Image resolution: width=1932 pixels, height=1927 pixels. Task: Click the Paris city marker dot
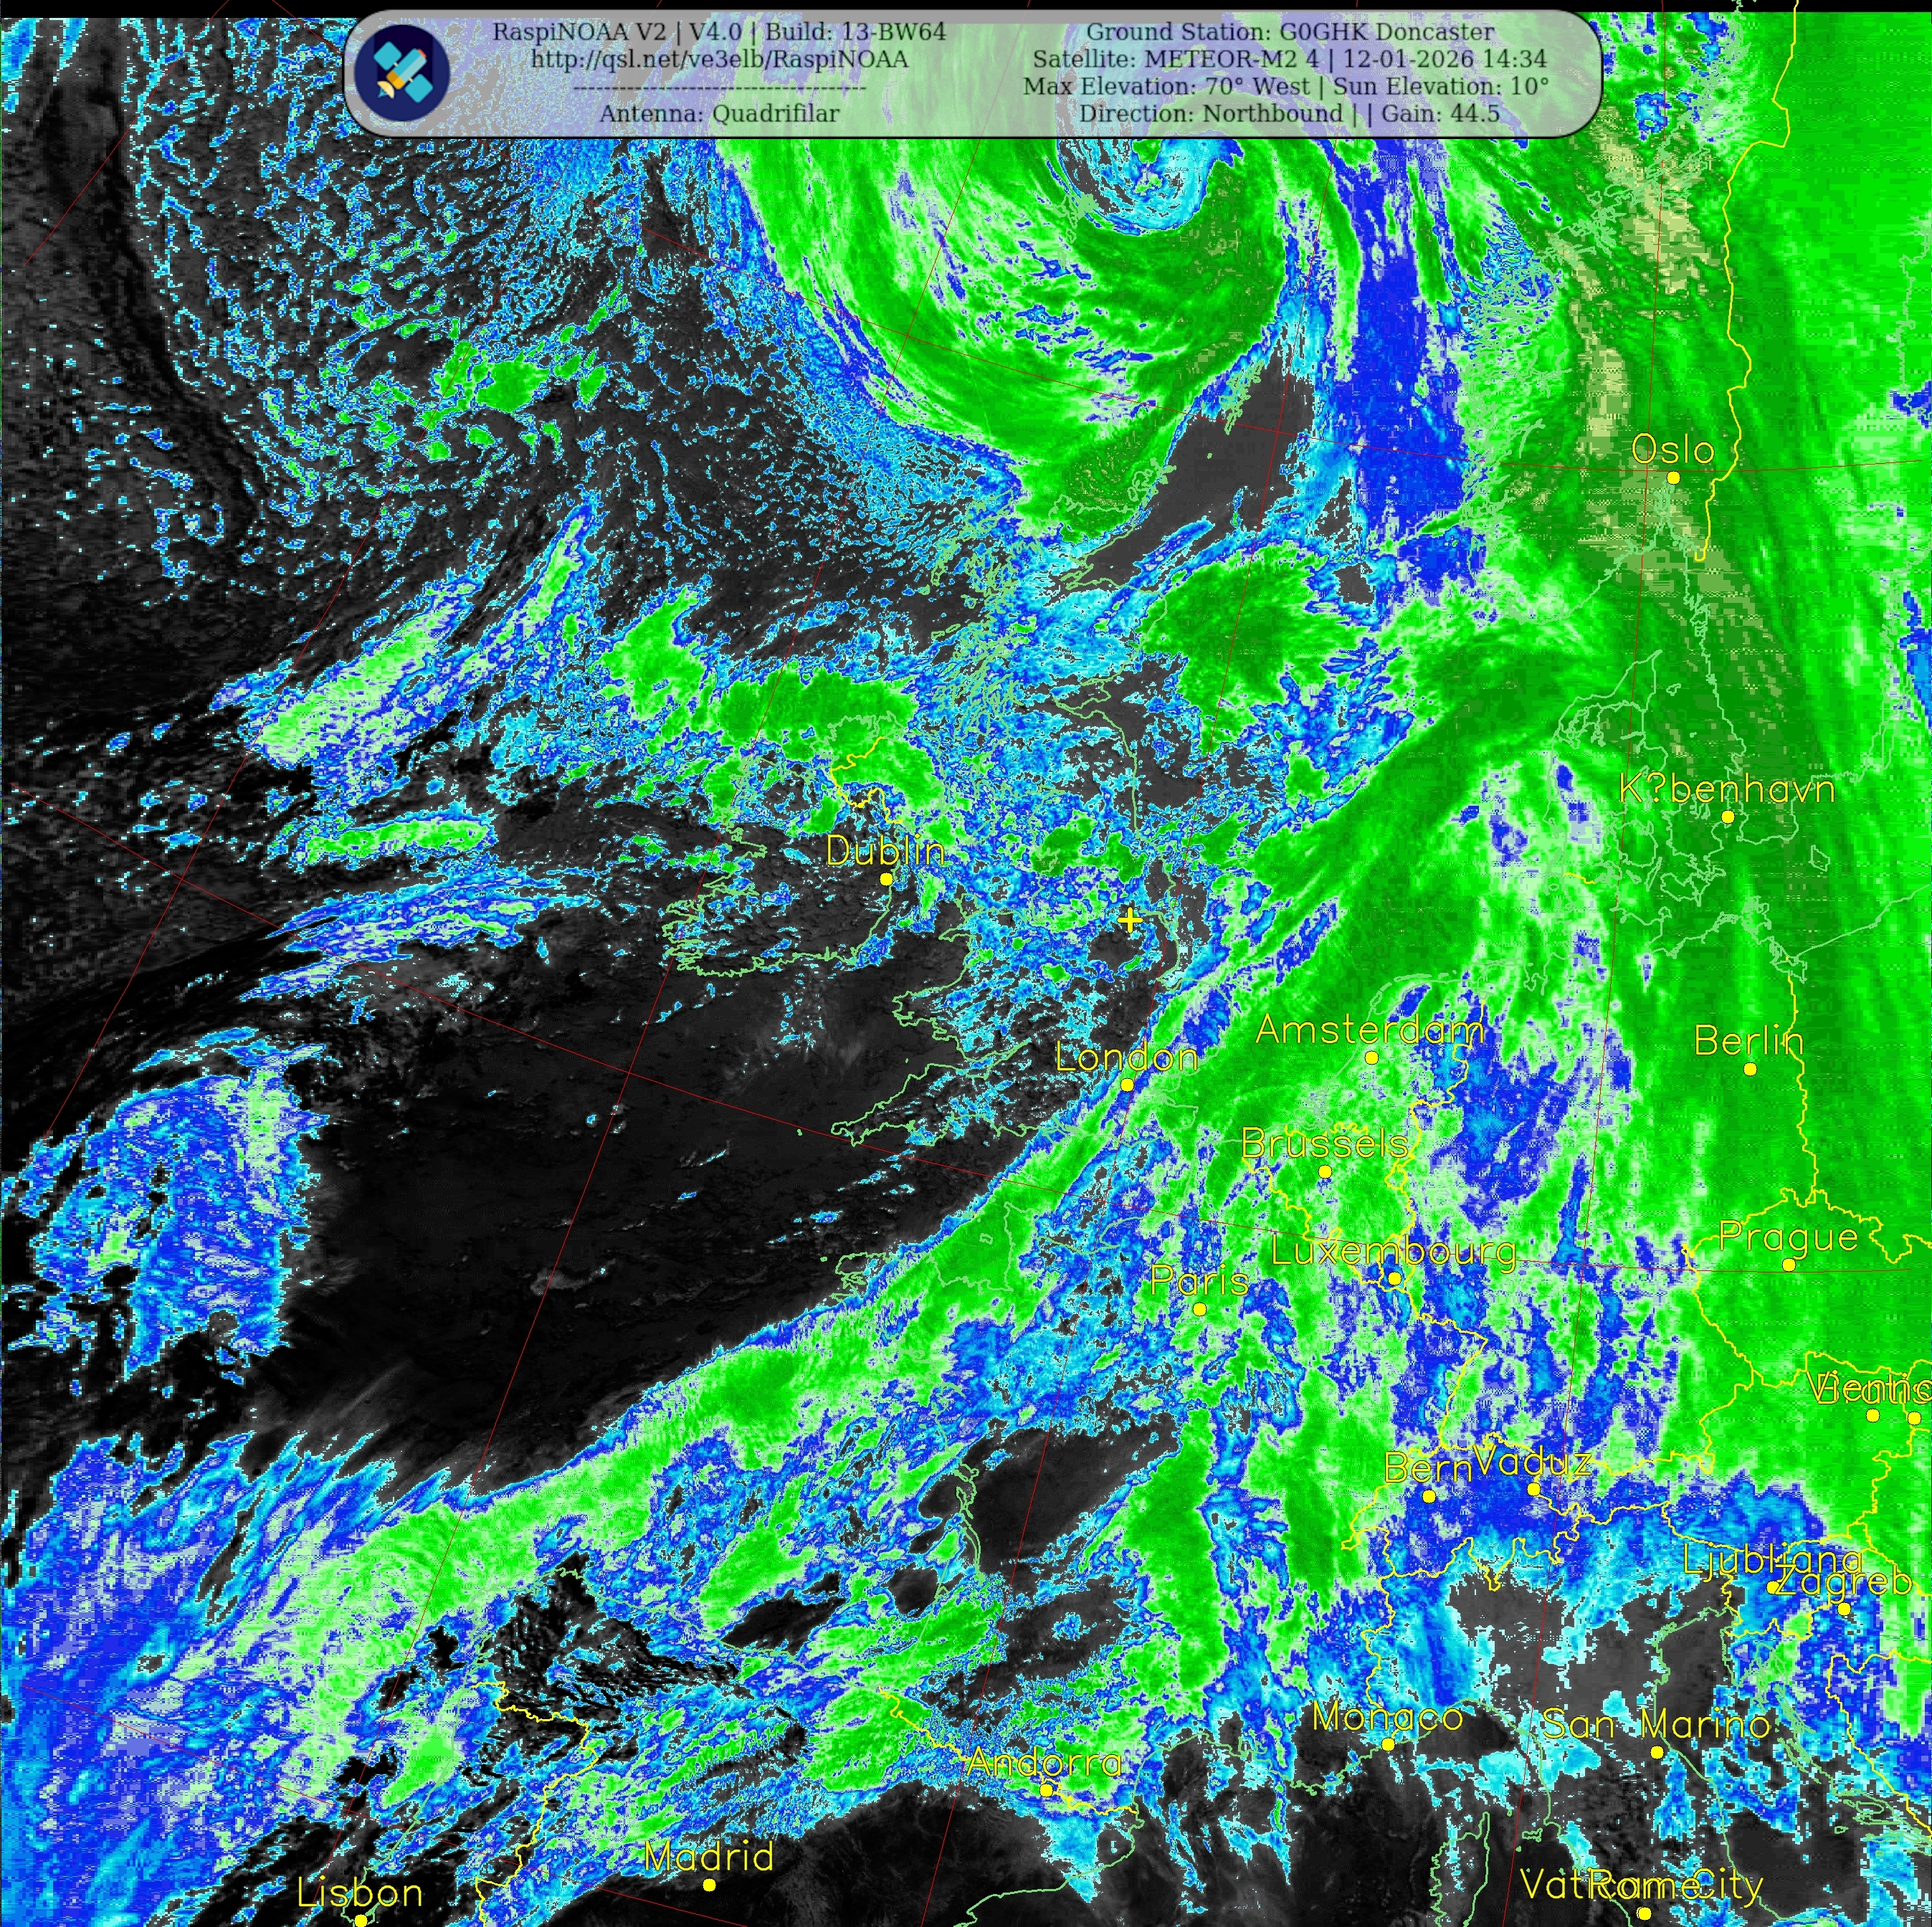(x=1200, y=1309)
